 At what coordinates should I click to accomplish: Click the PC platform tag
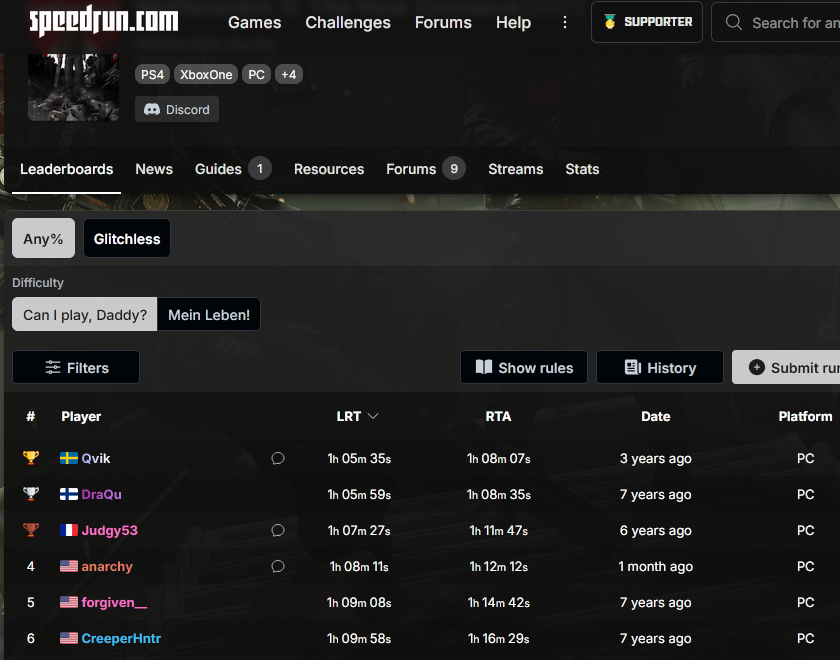click(256, 74)
